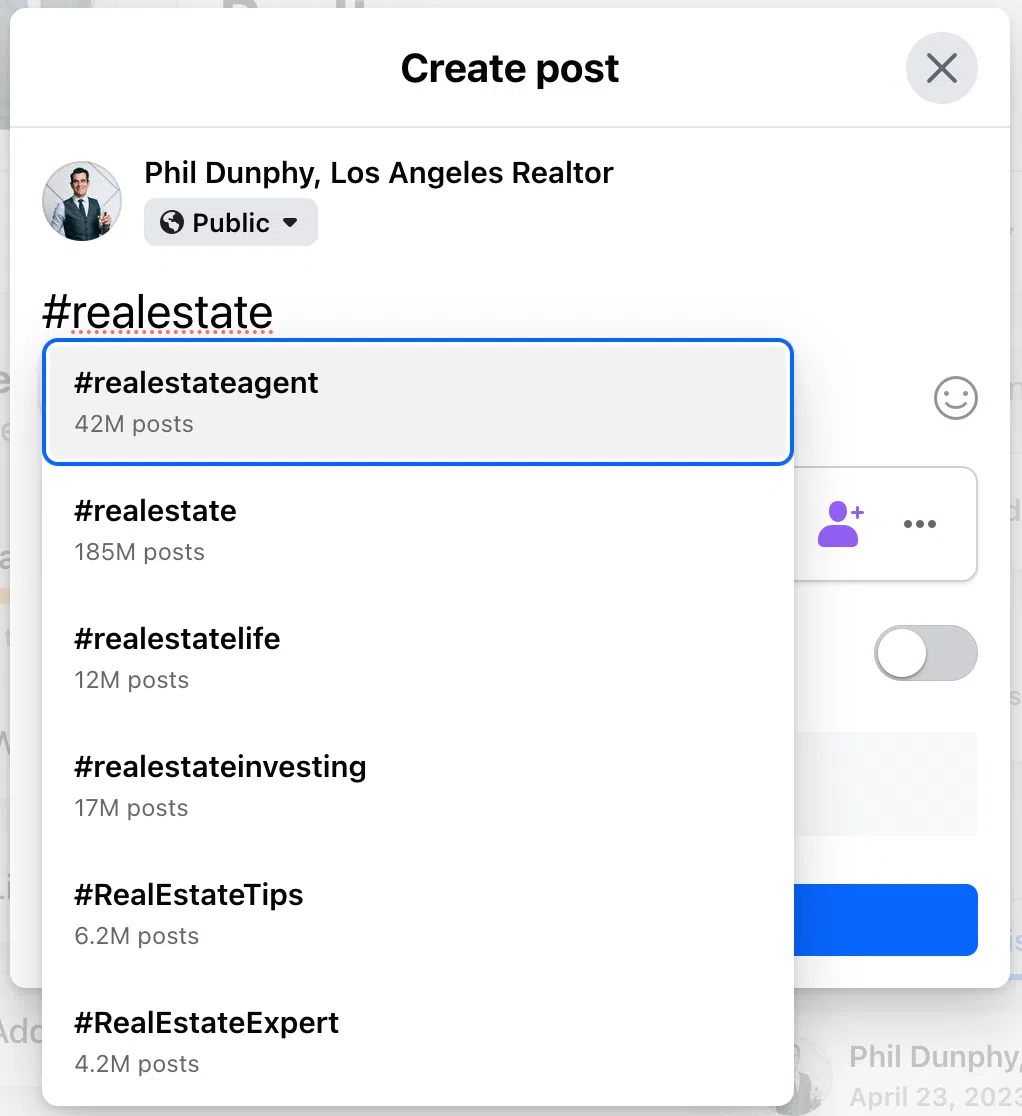Close the Create post dialog
The width and height of the screenshot is (1022, 1116).
941,68
